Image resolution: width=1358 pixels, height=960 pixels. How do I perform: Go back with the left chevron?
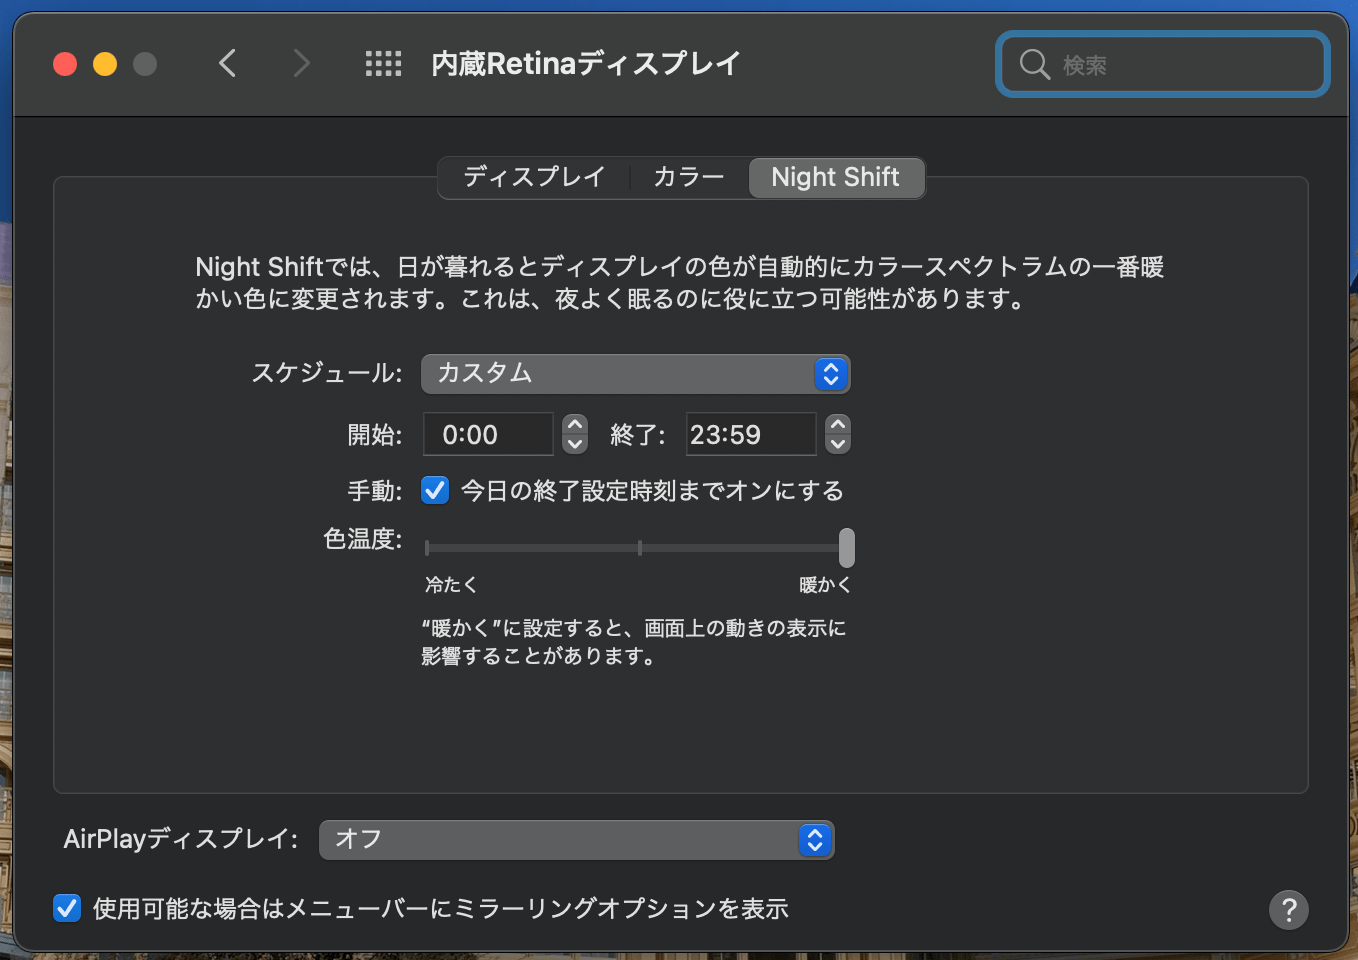228,64
